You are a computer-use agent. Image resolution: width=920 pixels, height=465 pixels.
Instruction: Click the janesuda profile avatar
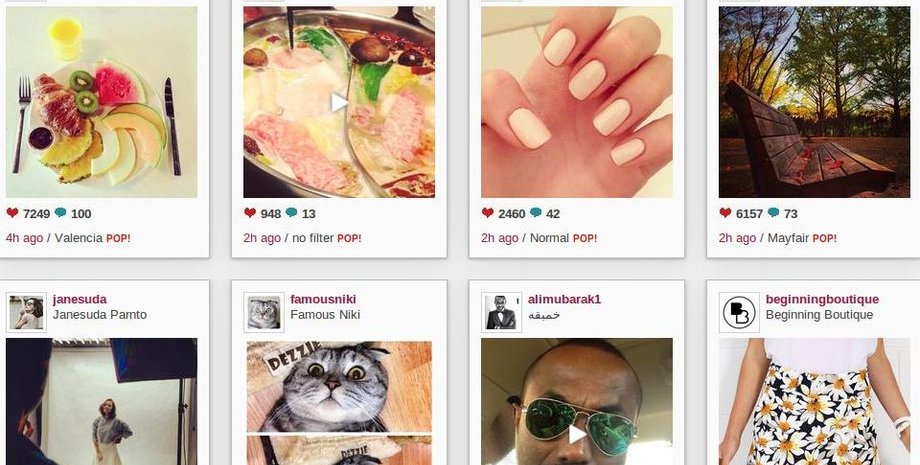click(26, 313)
